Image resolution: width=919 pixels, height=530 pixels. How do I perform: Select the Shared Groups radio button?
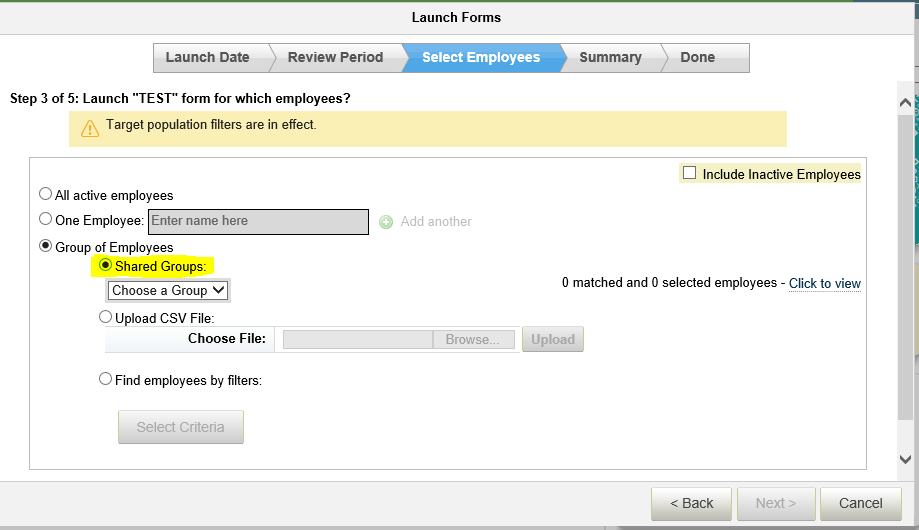pos(105,265)
